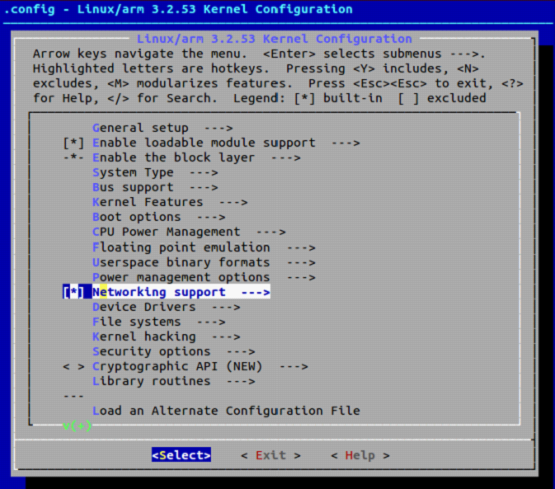Open Floating point emulation submenu
The height and width of the screenshot is (489, 555).
point(204,247)
